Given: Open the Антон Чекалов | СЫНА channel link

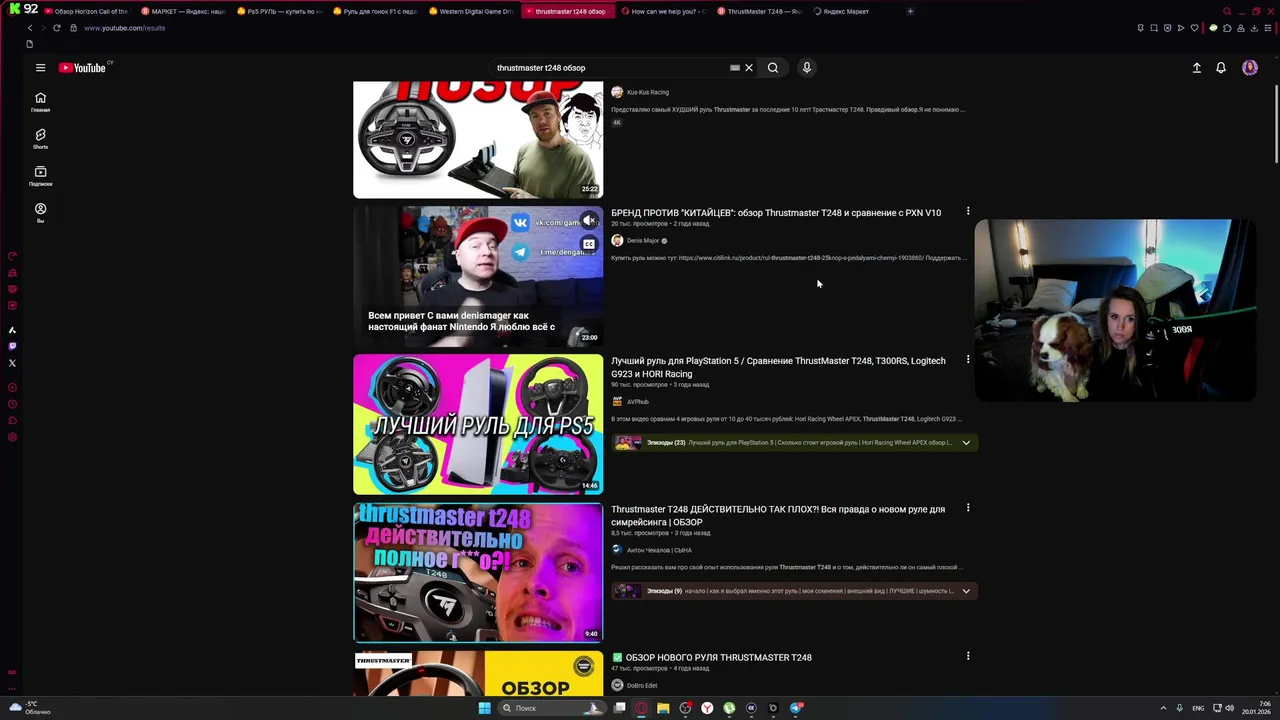Looking at the screenshot, I should [659, 550].
